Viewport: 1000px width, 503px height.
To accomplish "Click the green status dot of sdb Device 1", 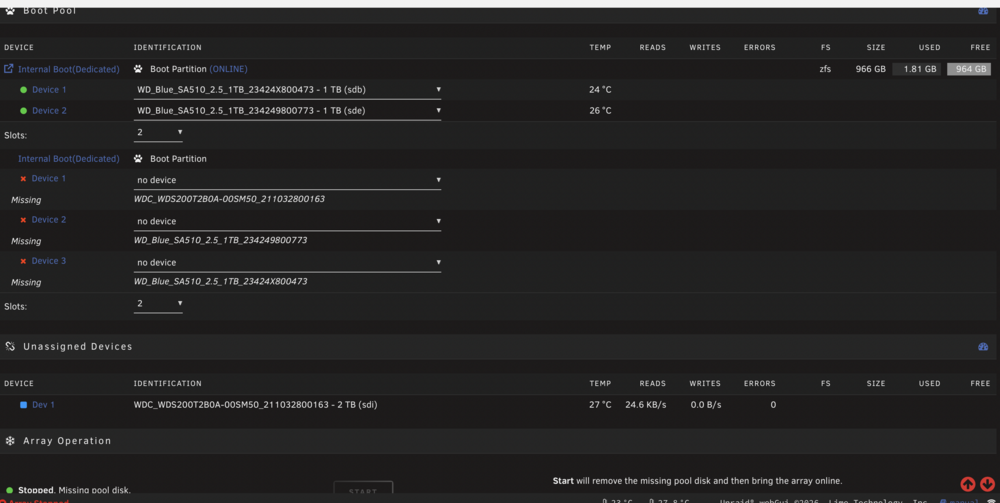I will tap(24, 90).
